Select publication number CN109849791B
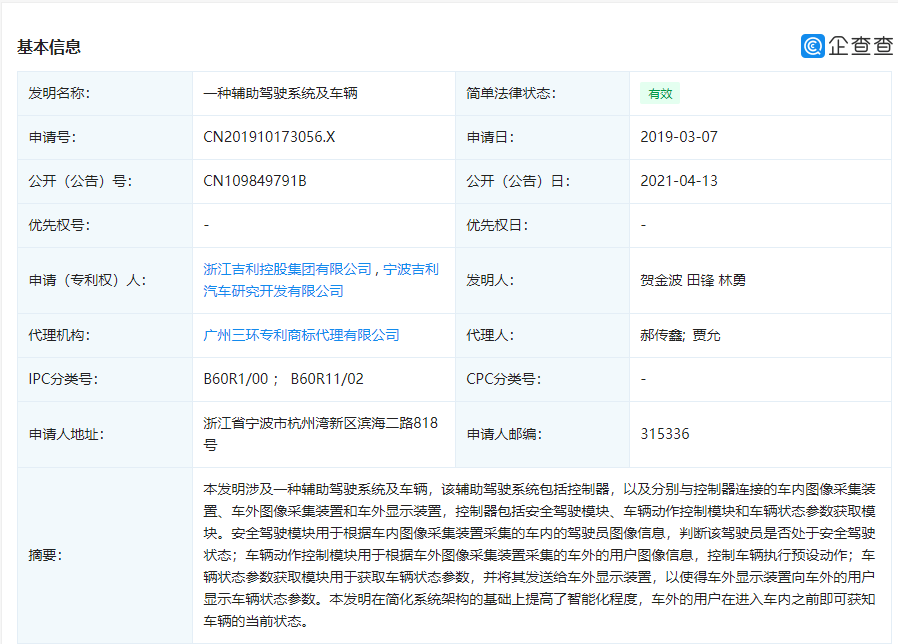 (x=255, y=181)
